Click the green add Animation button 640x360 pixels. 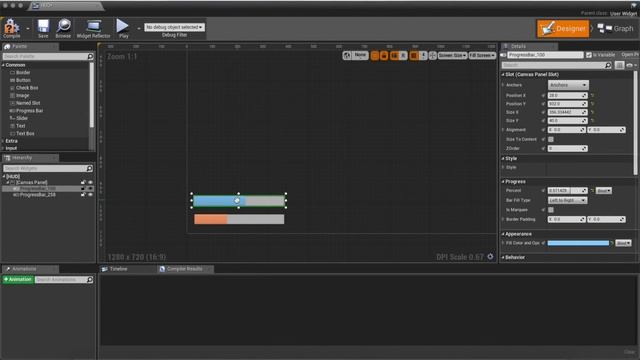coord(18,280)
